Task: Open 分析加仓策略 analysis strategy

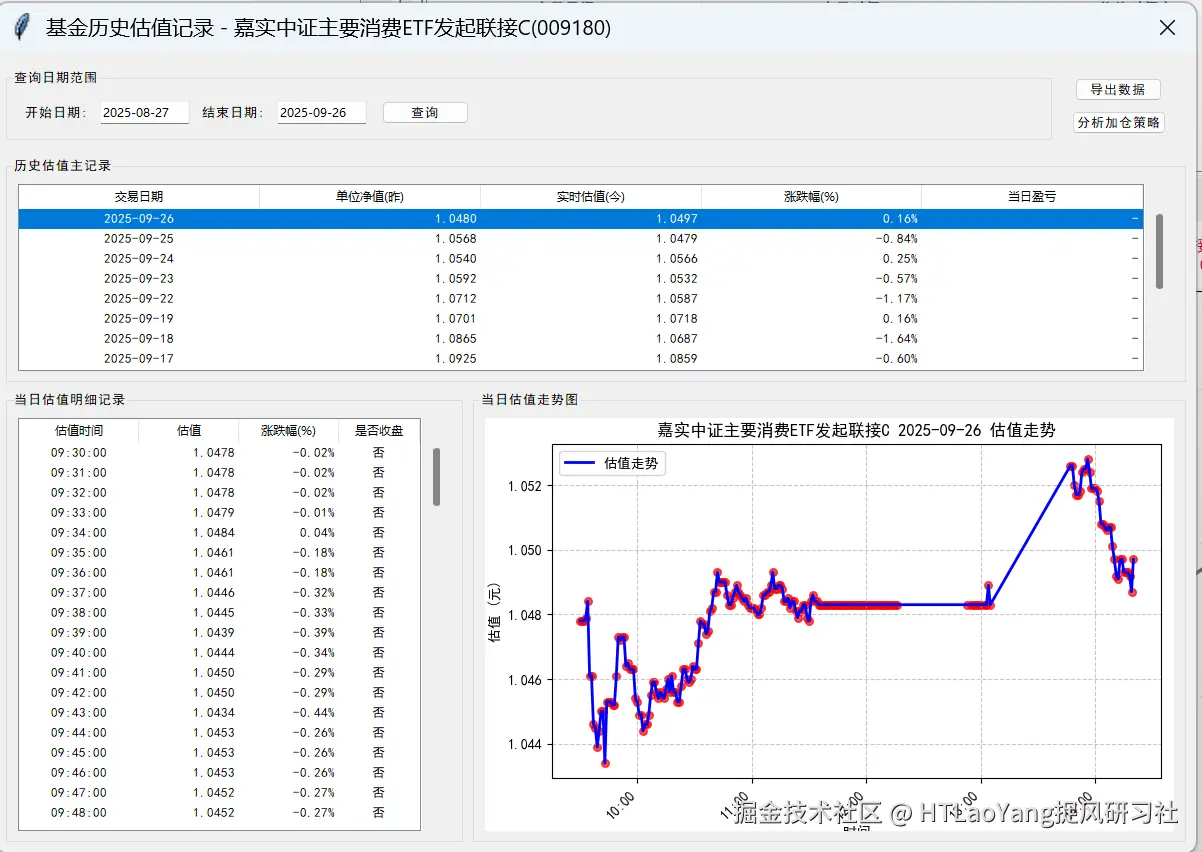Action: pos(1117,123)
